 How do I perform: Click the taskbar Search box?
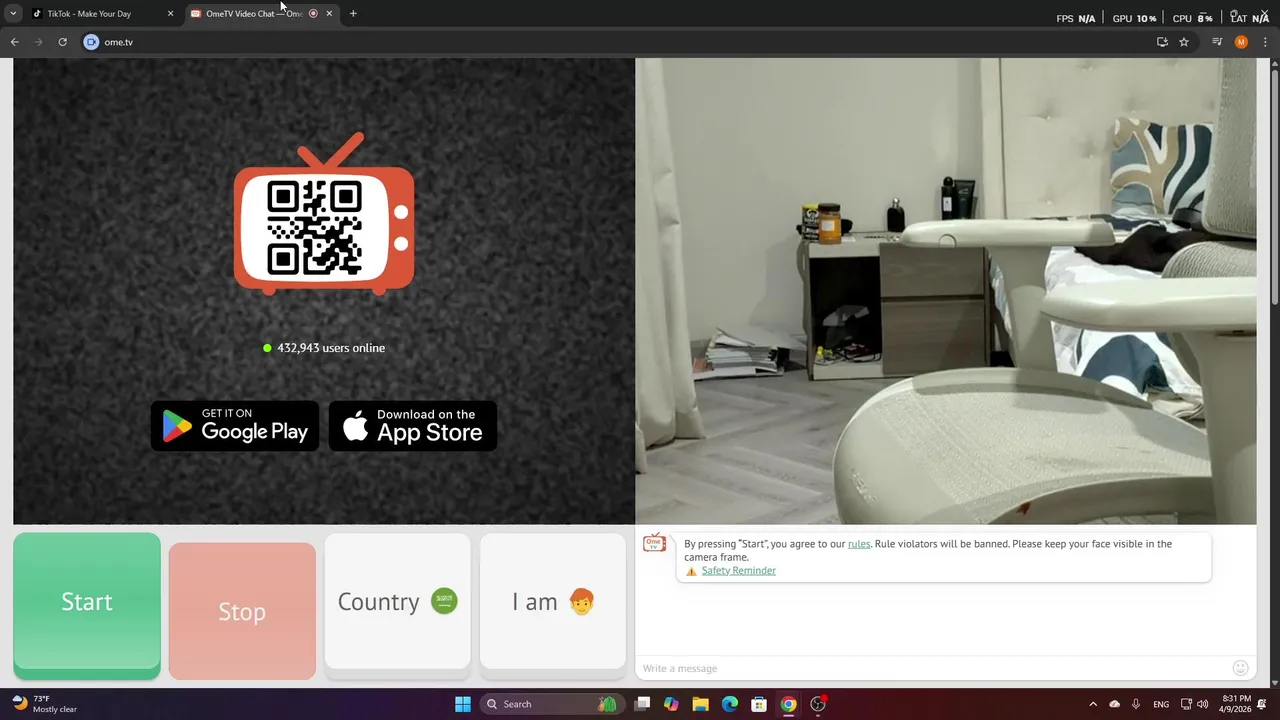coord(551,704)
